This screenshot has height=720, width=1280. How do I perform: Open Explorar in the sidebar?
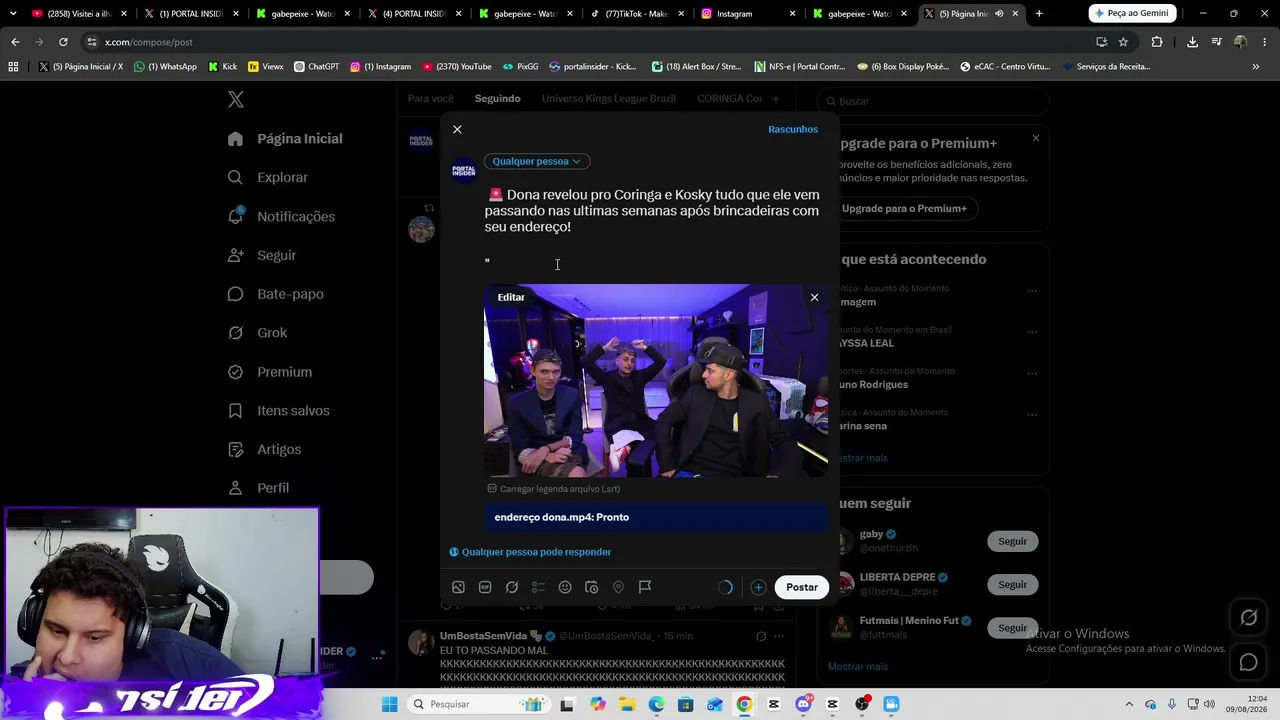click(267, 177)
